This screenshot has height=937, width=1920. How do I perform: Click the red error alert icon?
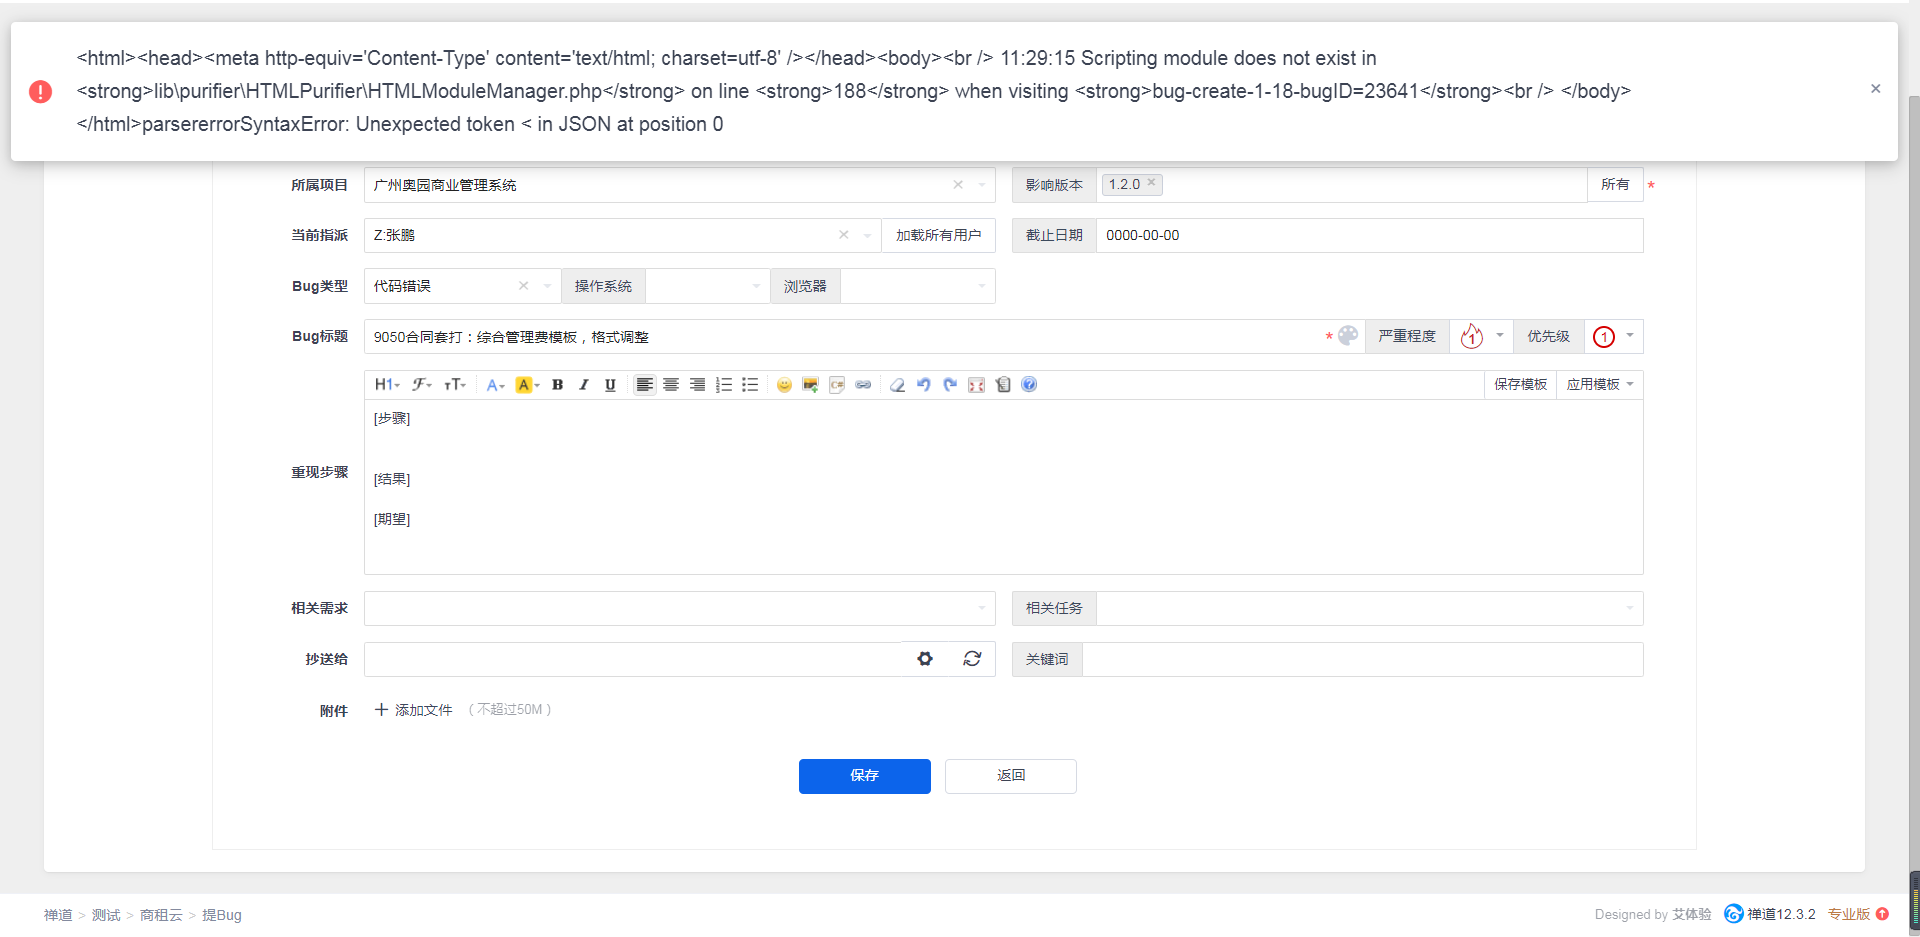[x=40, y=92]
